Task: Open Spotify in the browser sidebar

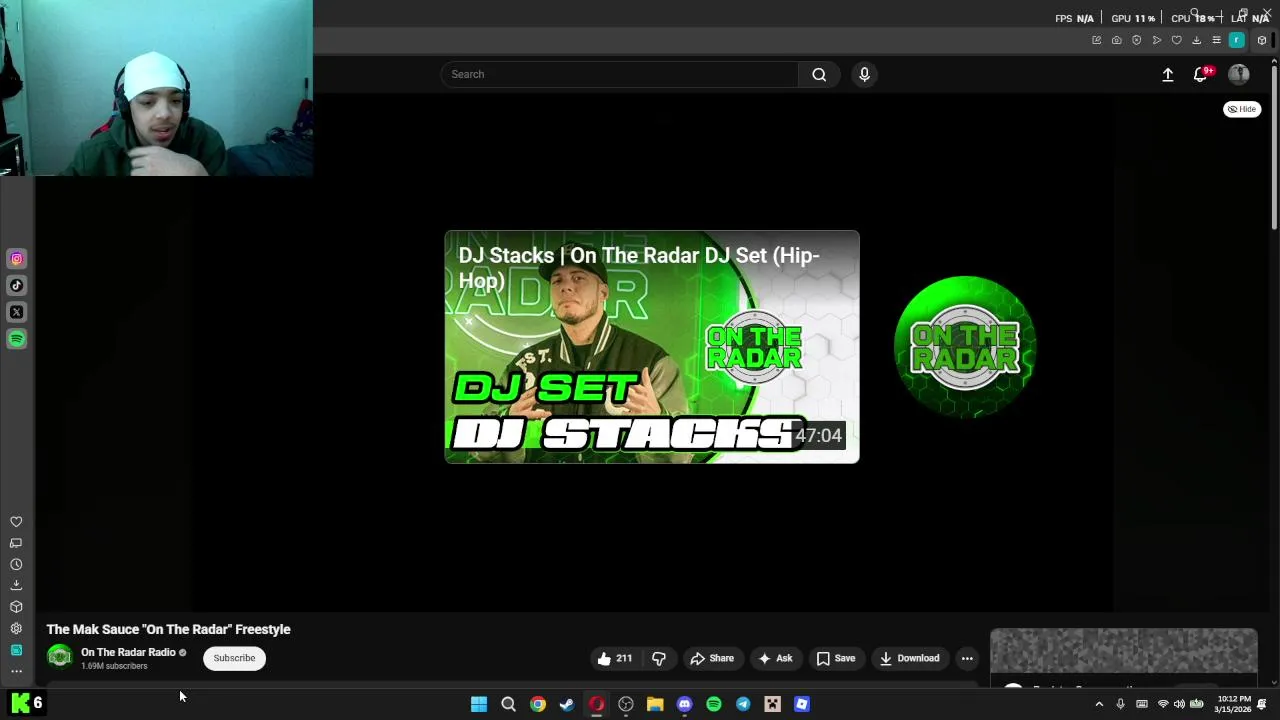Action: [16, 339]
